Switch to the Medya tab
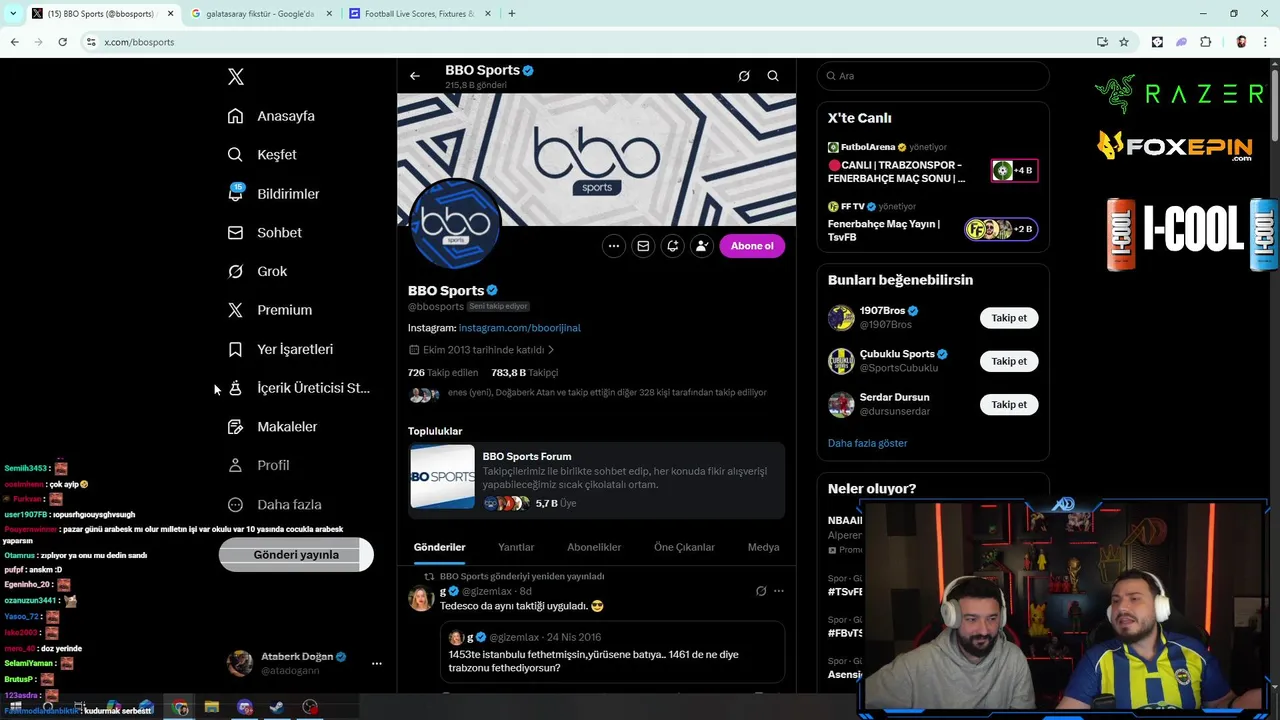This screenshot has width=1280, height=720. [763, 547]
